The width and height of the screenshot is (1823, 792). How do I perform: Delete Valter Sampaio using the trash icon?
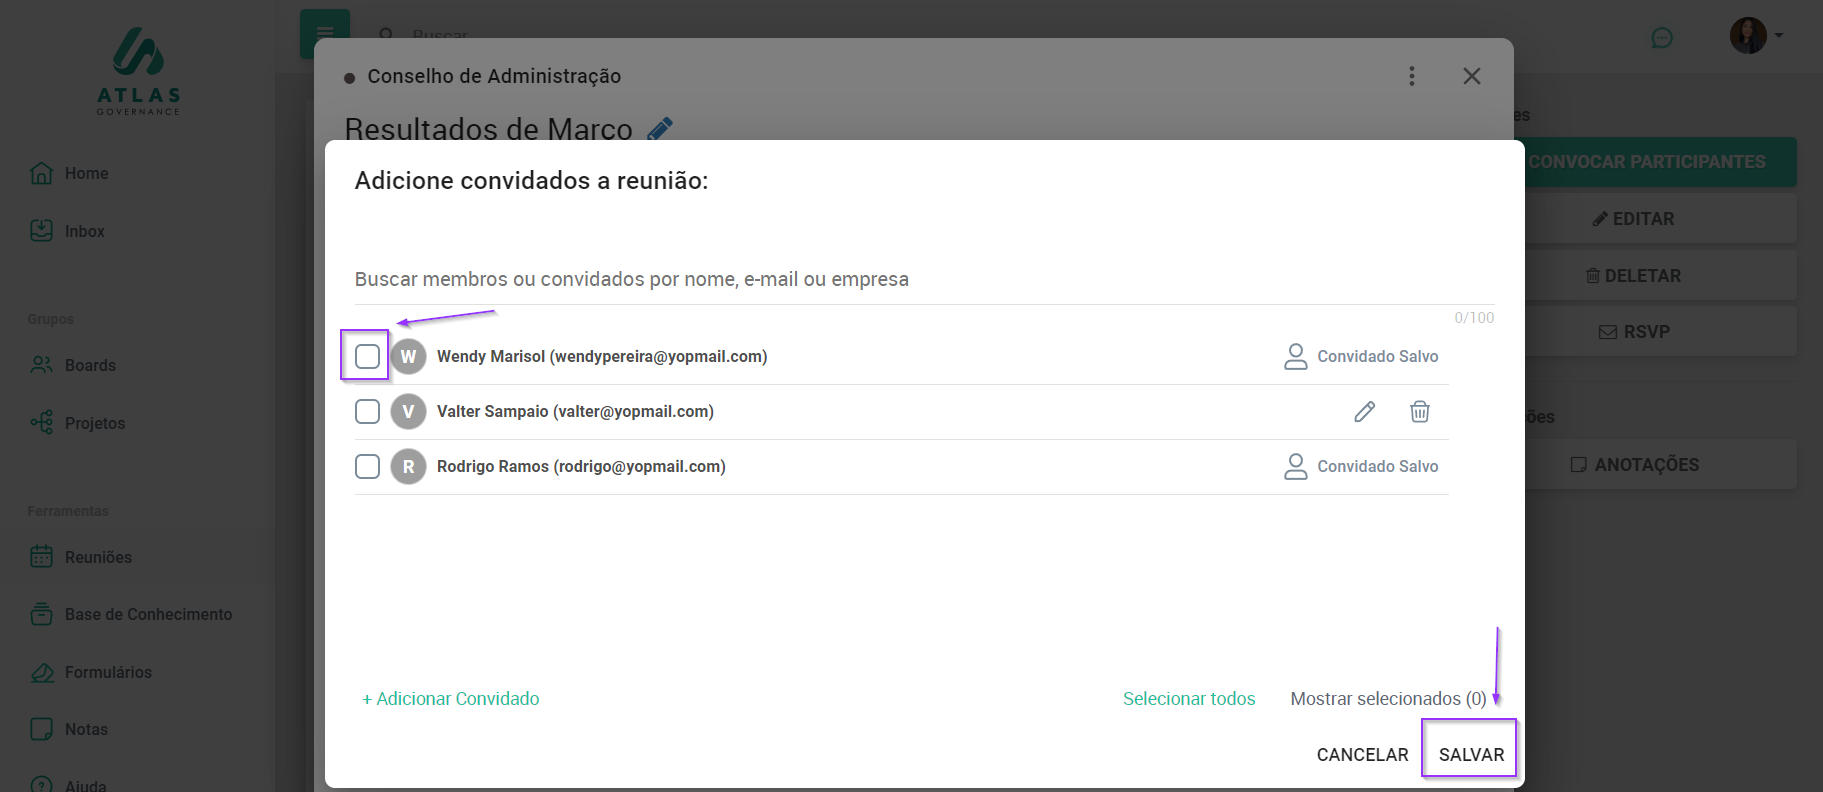[1419, 412]
